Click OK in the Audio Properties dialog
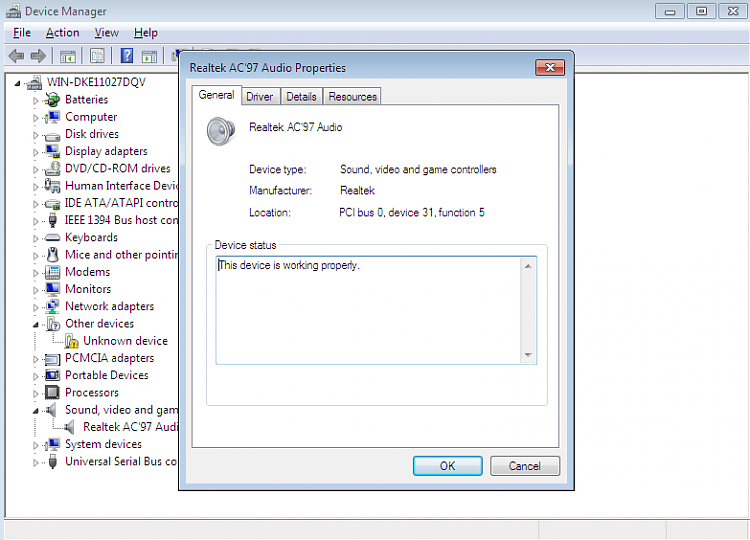The height and width of the screenshot is (540, 750). [448, 466]
